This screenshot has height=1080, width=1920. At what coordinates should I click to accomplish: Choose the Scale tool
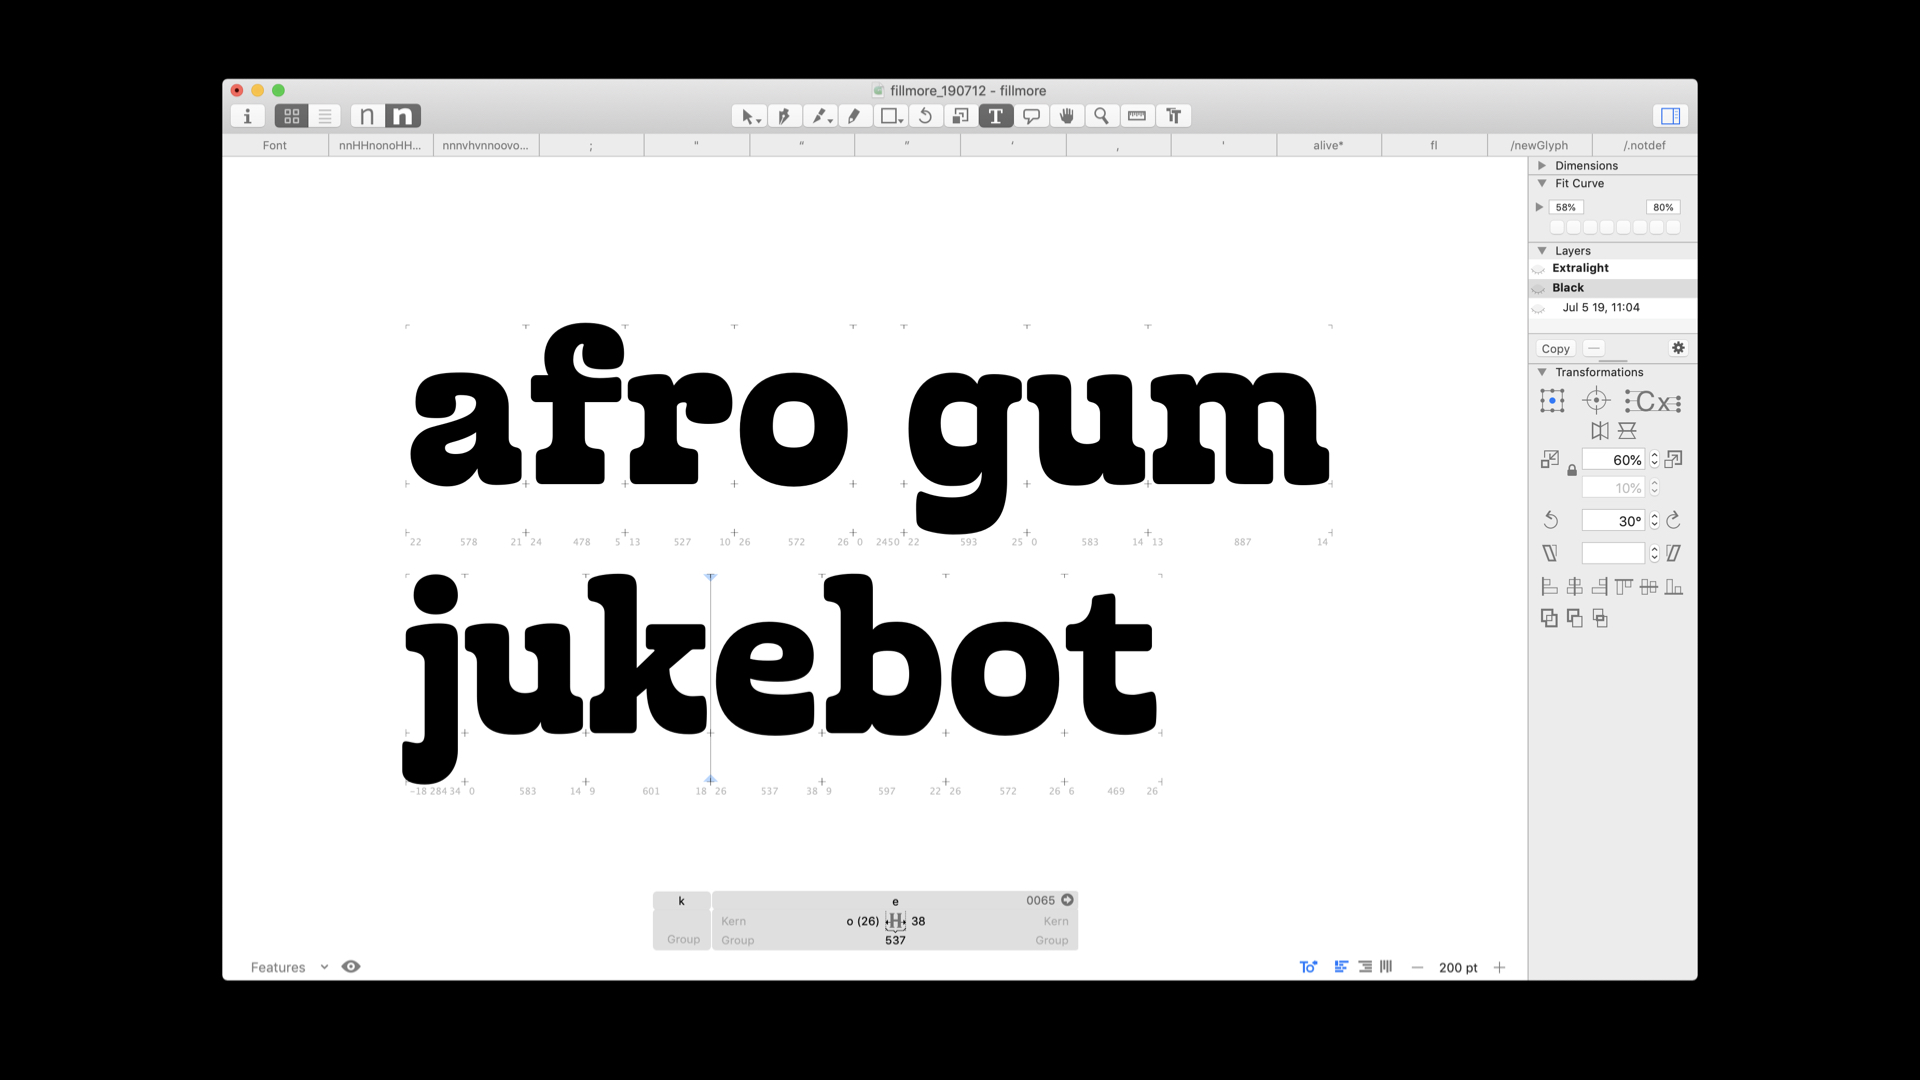click(x=961, y=116)
